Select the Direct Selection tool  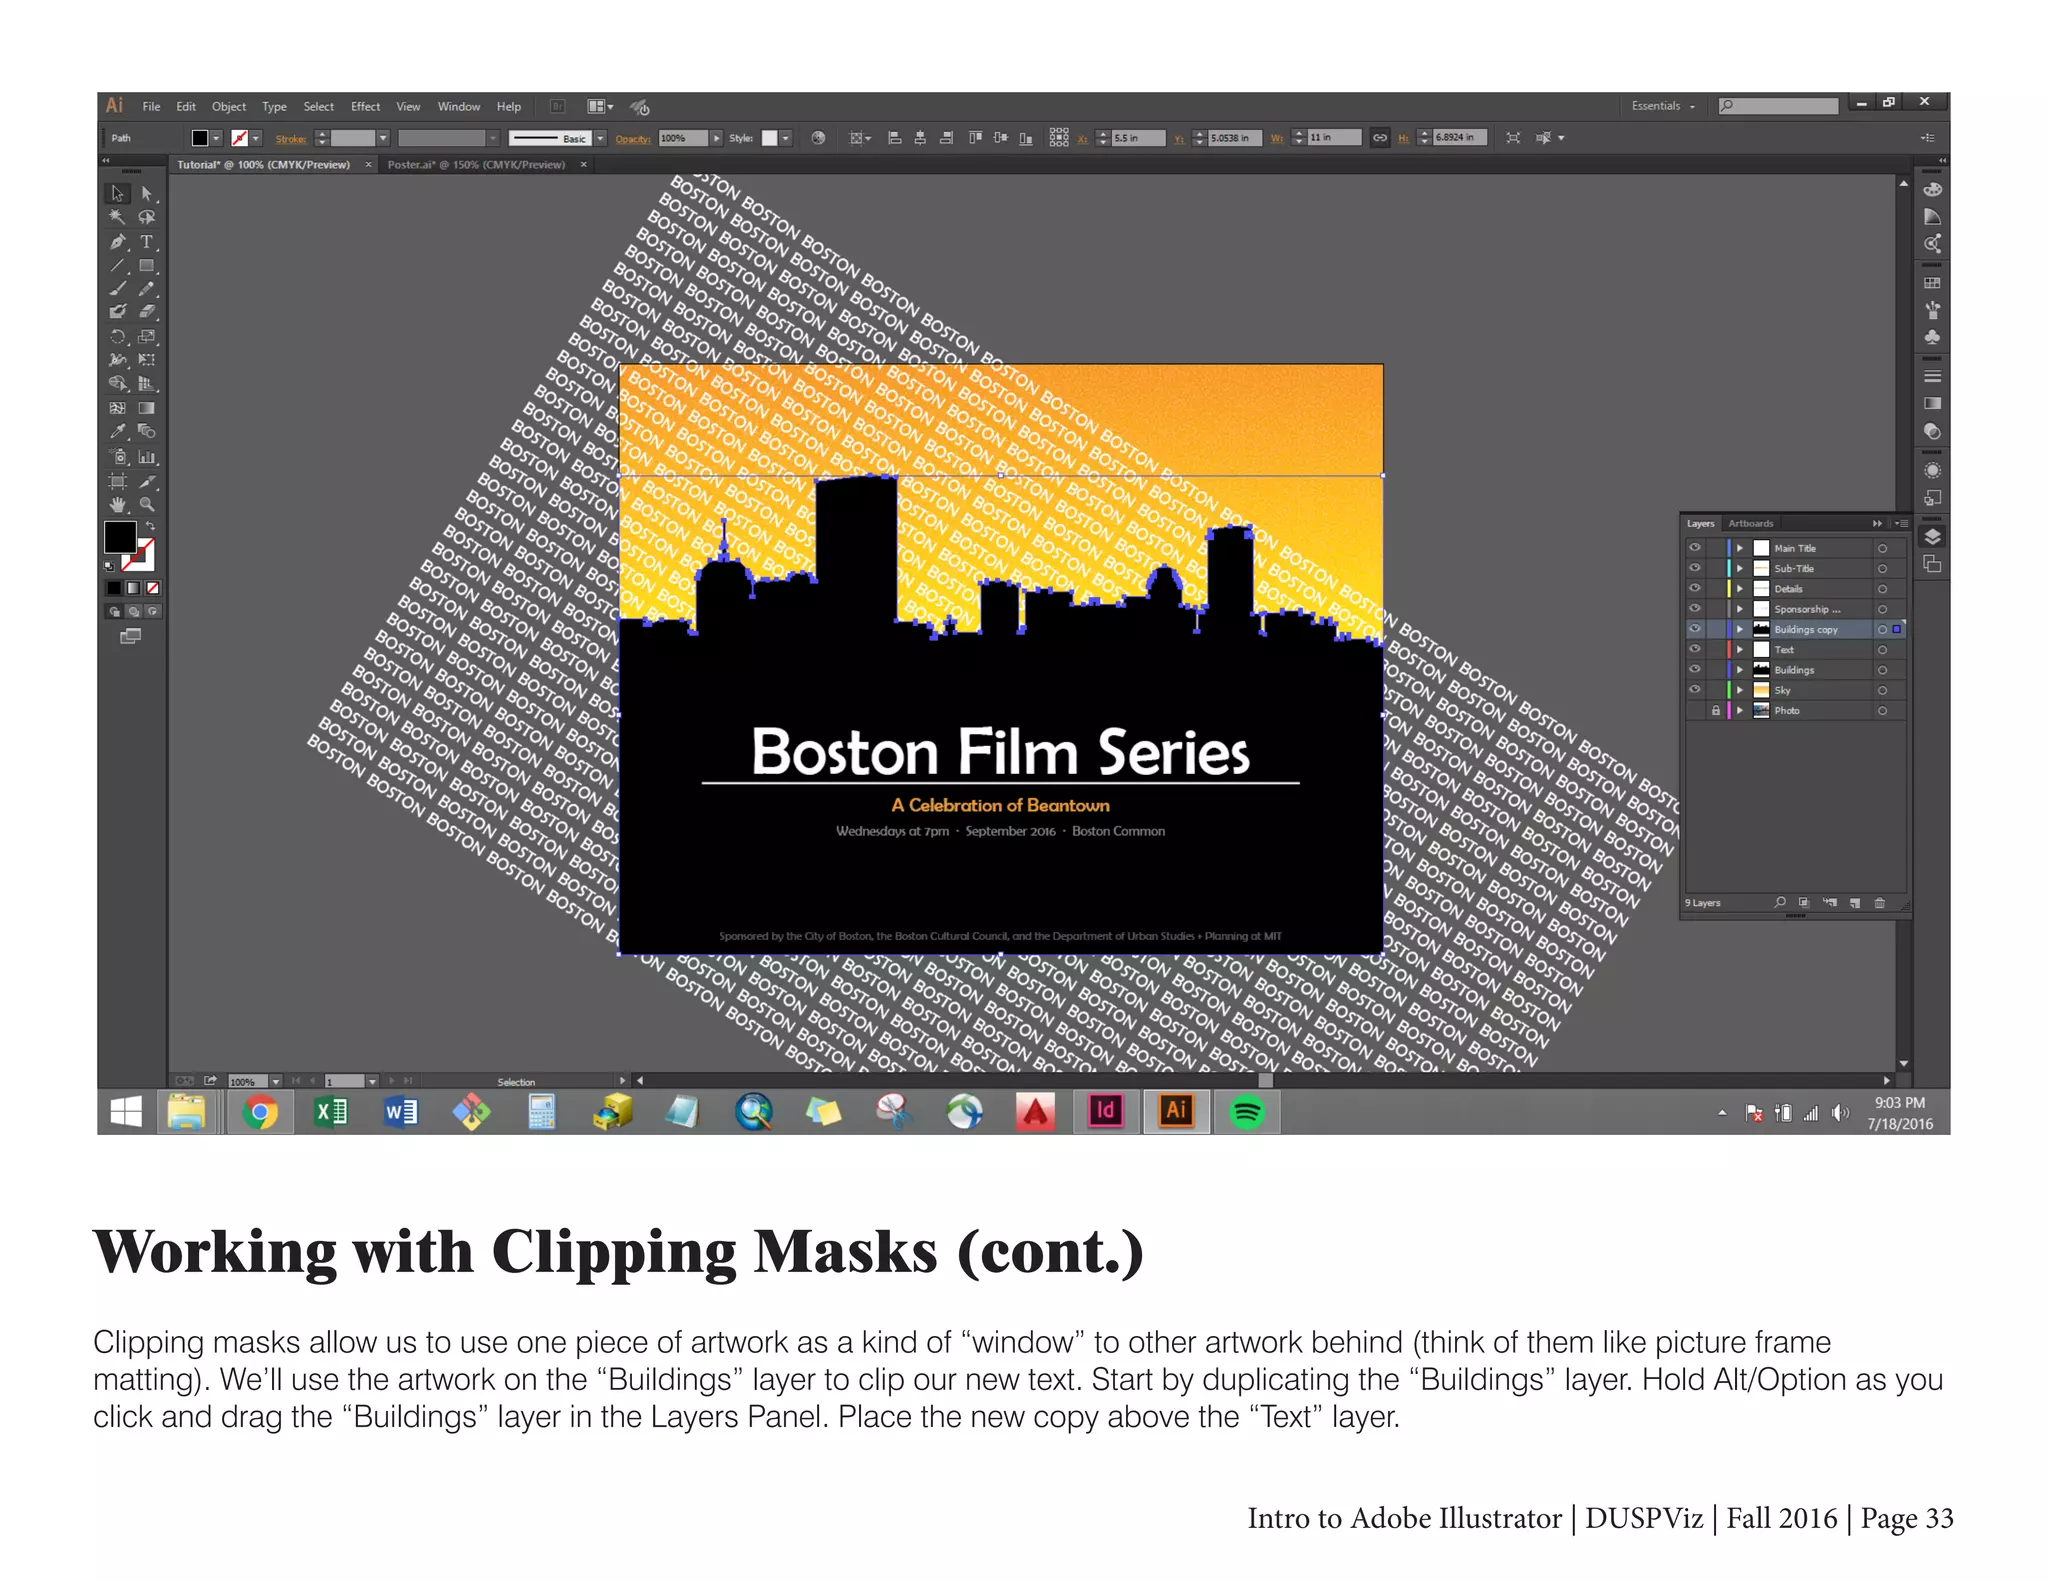click(x=146, y=193)
